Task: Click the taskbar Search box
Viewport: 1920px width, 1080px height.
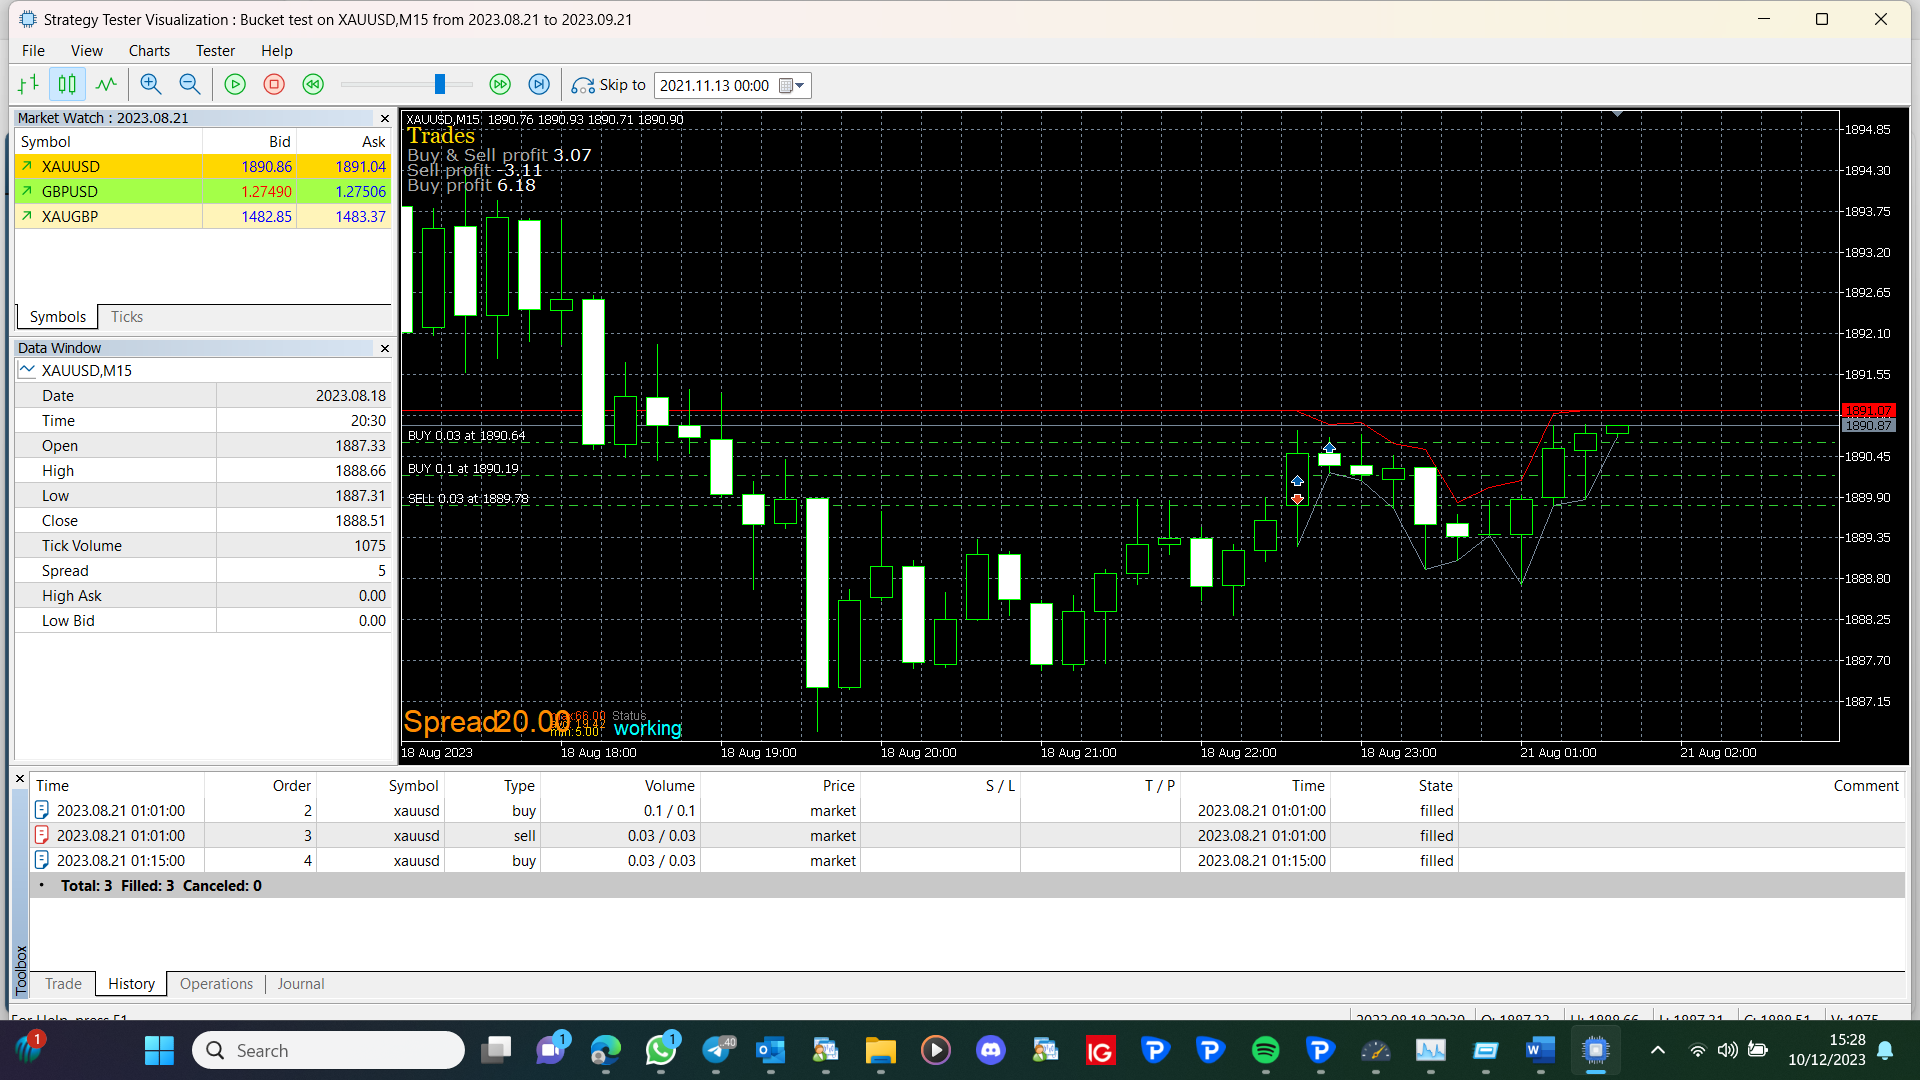Action: coord(328,1050)
